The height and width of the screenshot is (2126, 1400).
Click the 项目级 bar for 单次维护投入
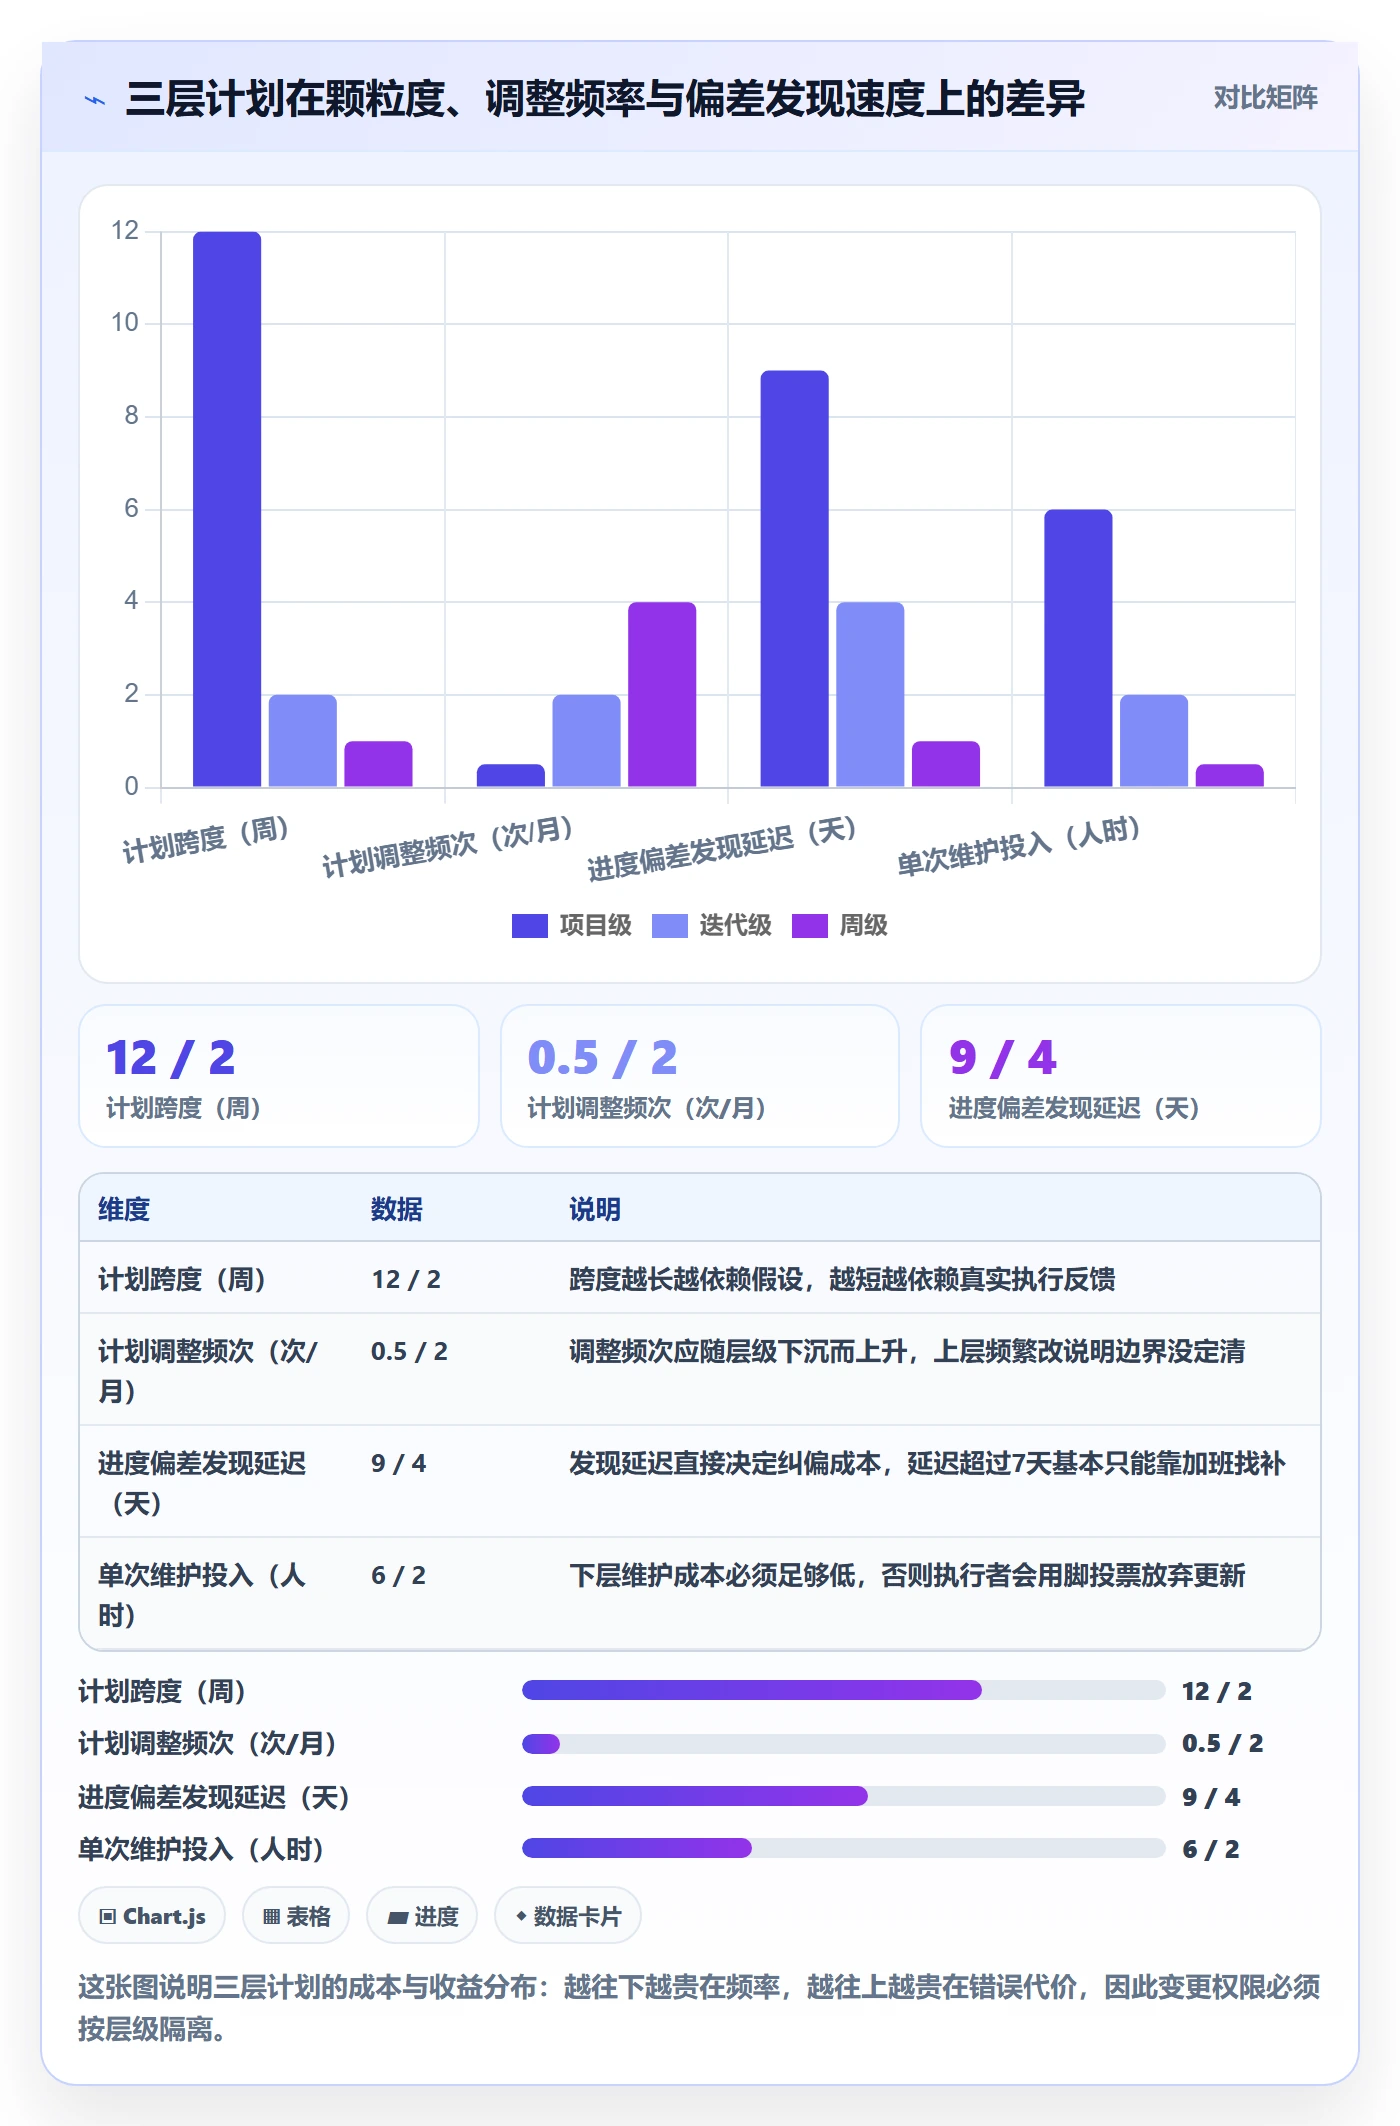click(x=1078, y=648)
